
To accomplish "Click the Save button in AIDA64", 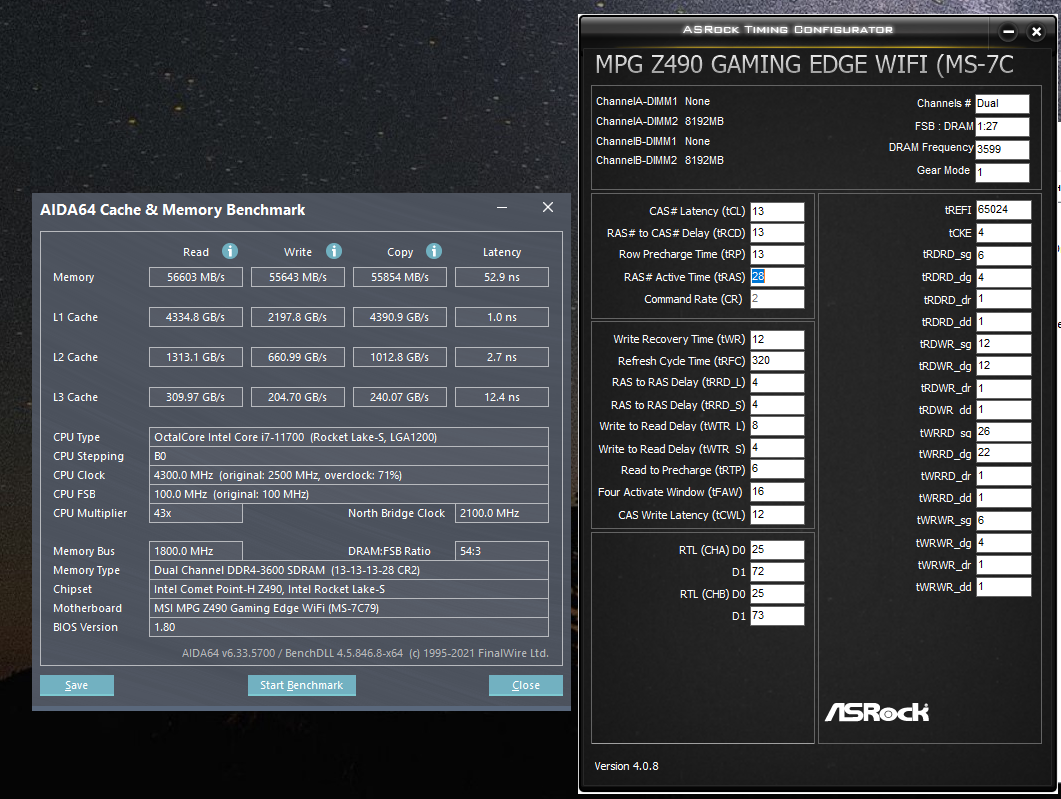I will pyautogui.click(x=76, y=685).
